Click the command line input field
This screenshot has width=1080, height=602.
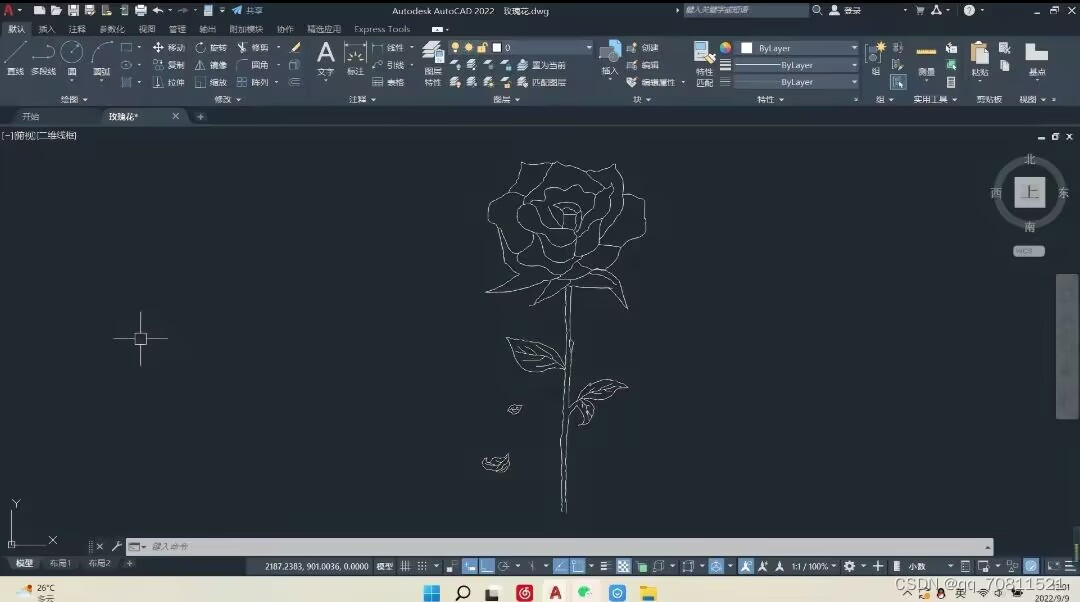559,546
